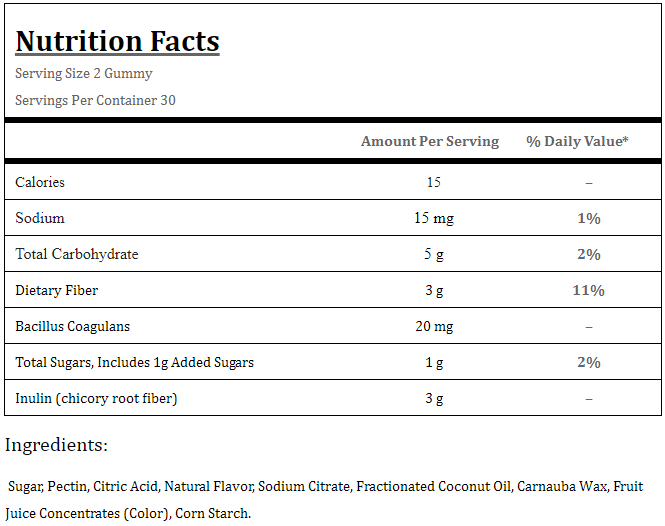
Task: Click the Calories value 15
Action: pos(433,182)
